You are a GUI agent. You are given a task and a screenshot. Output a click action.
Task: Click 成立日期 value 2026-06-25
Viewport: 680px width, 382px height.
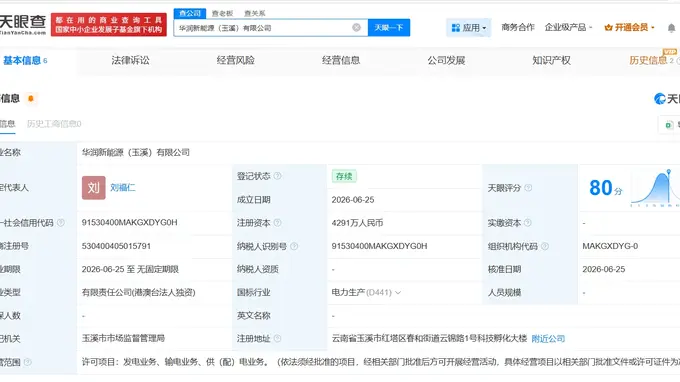tap(353, 200)
